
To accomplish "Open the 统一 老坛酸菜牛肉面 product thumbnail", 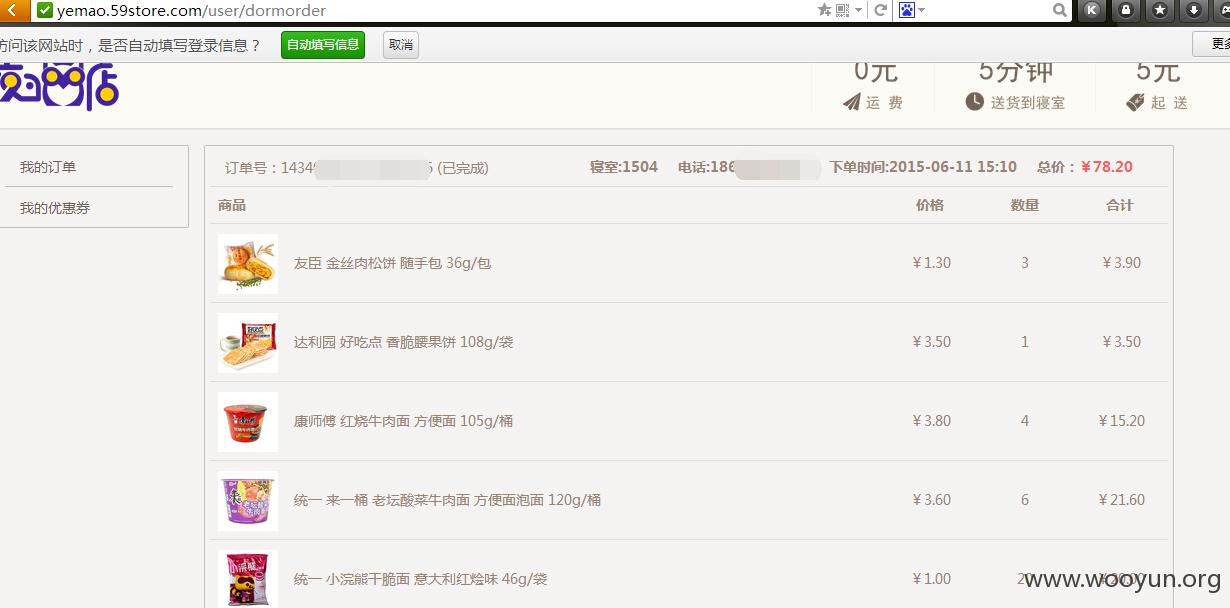I will point(248,501).
